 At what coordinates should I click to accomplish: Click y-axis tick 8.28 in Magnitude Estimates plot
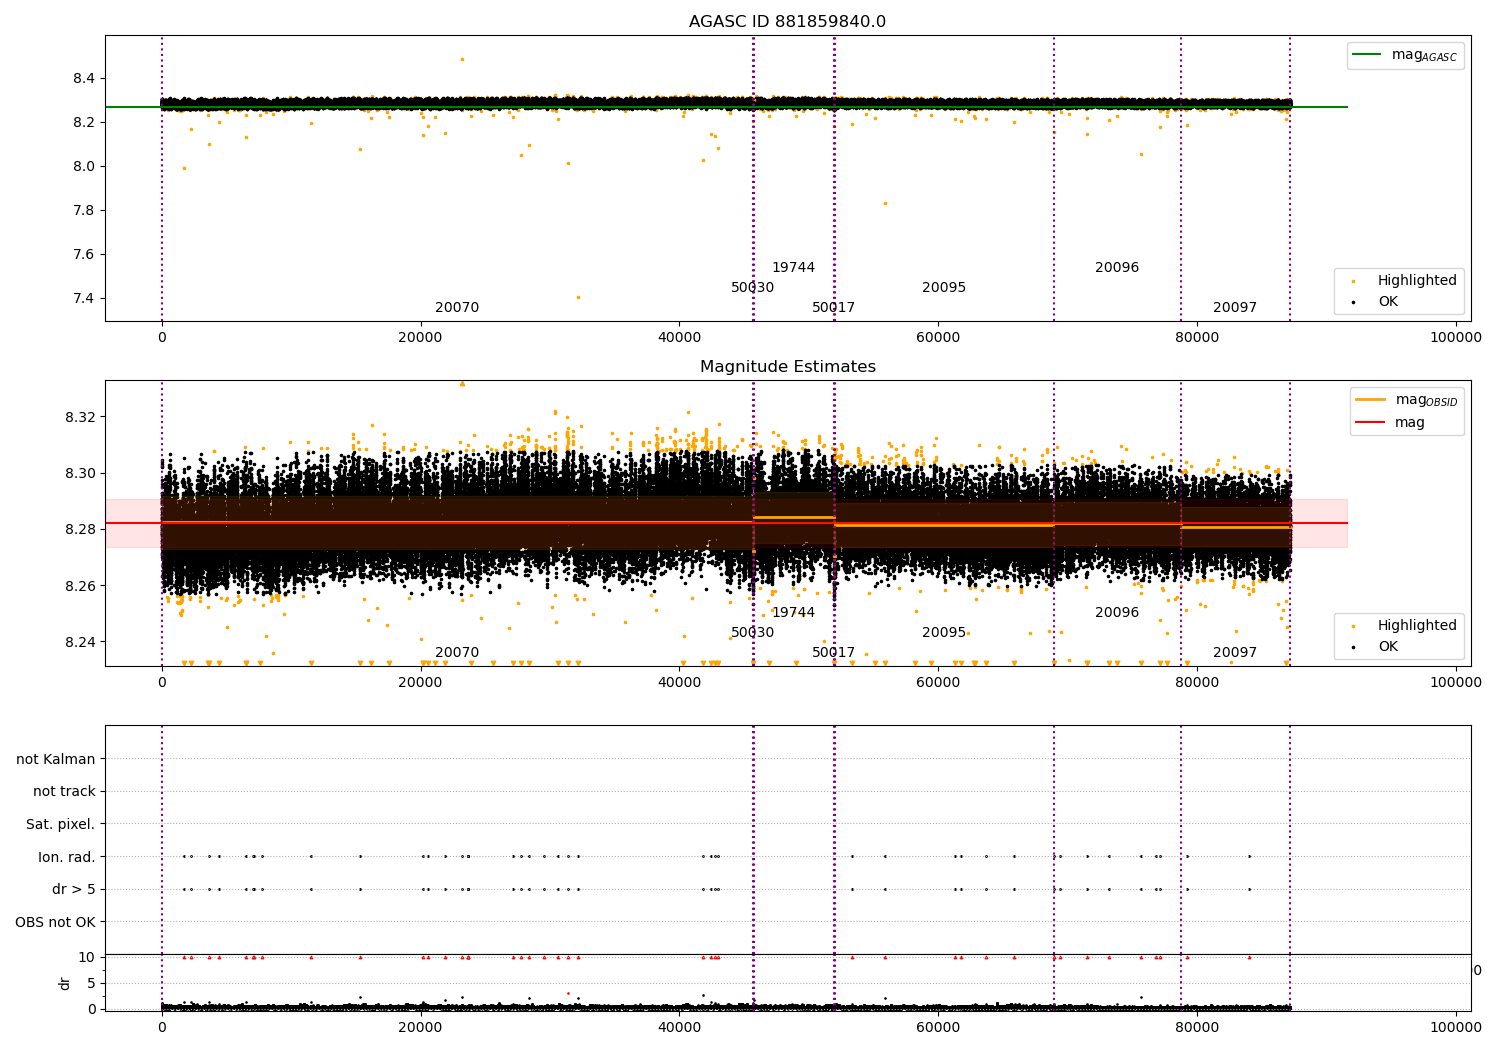click(79, 530)
